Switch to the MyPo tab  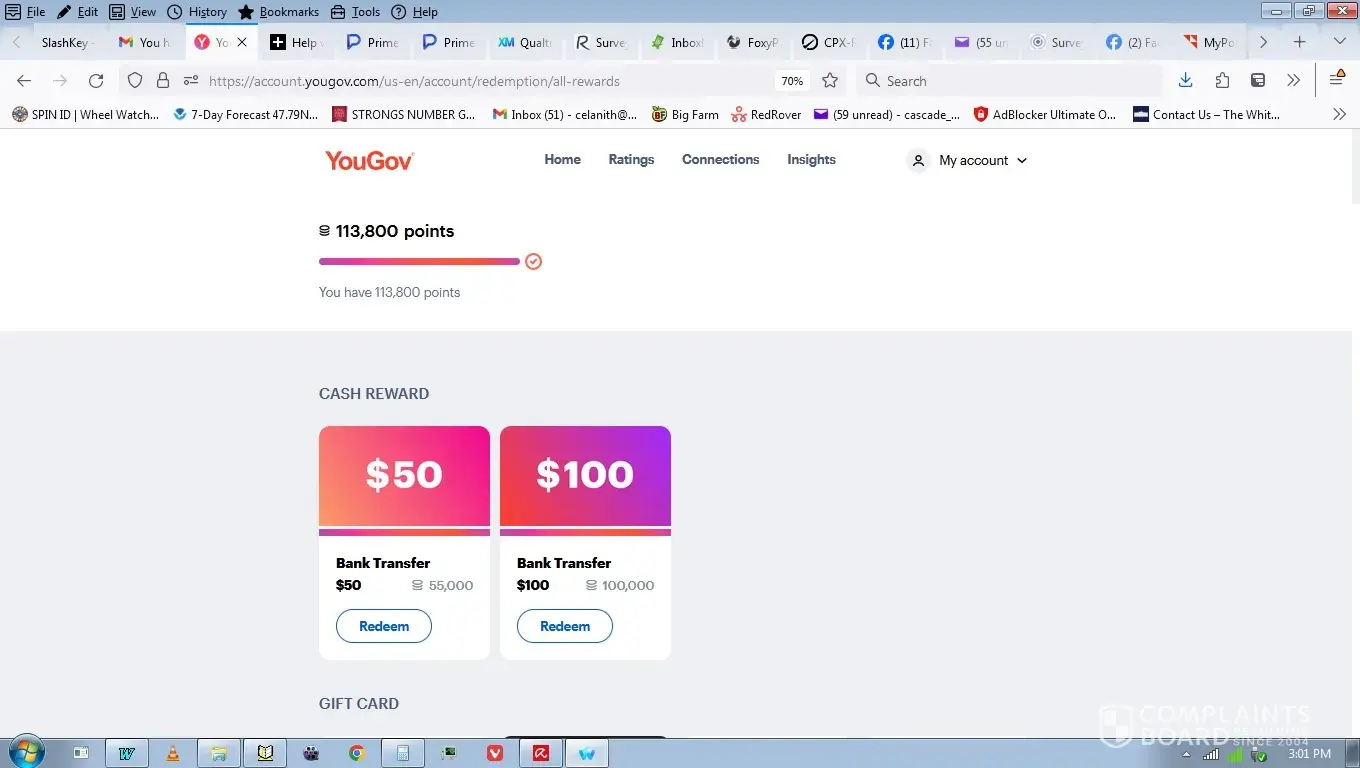tap(1210, 42)
